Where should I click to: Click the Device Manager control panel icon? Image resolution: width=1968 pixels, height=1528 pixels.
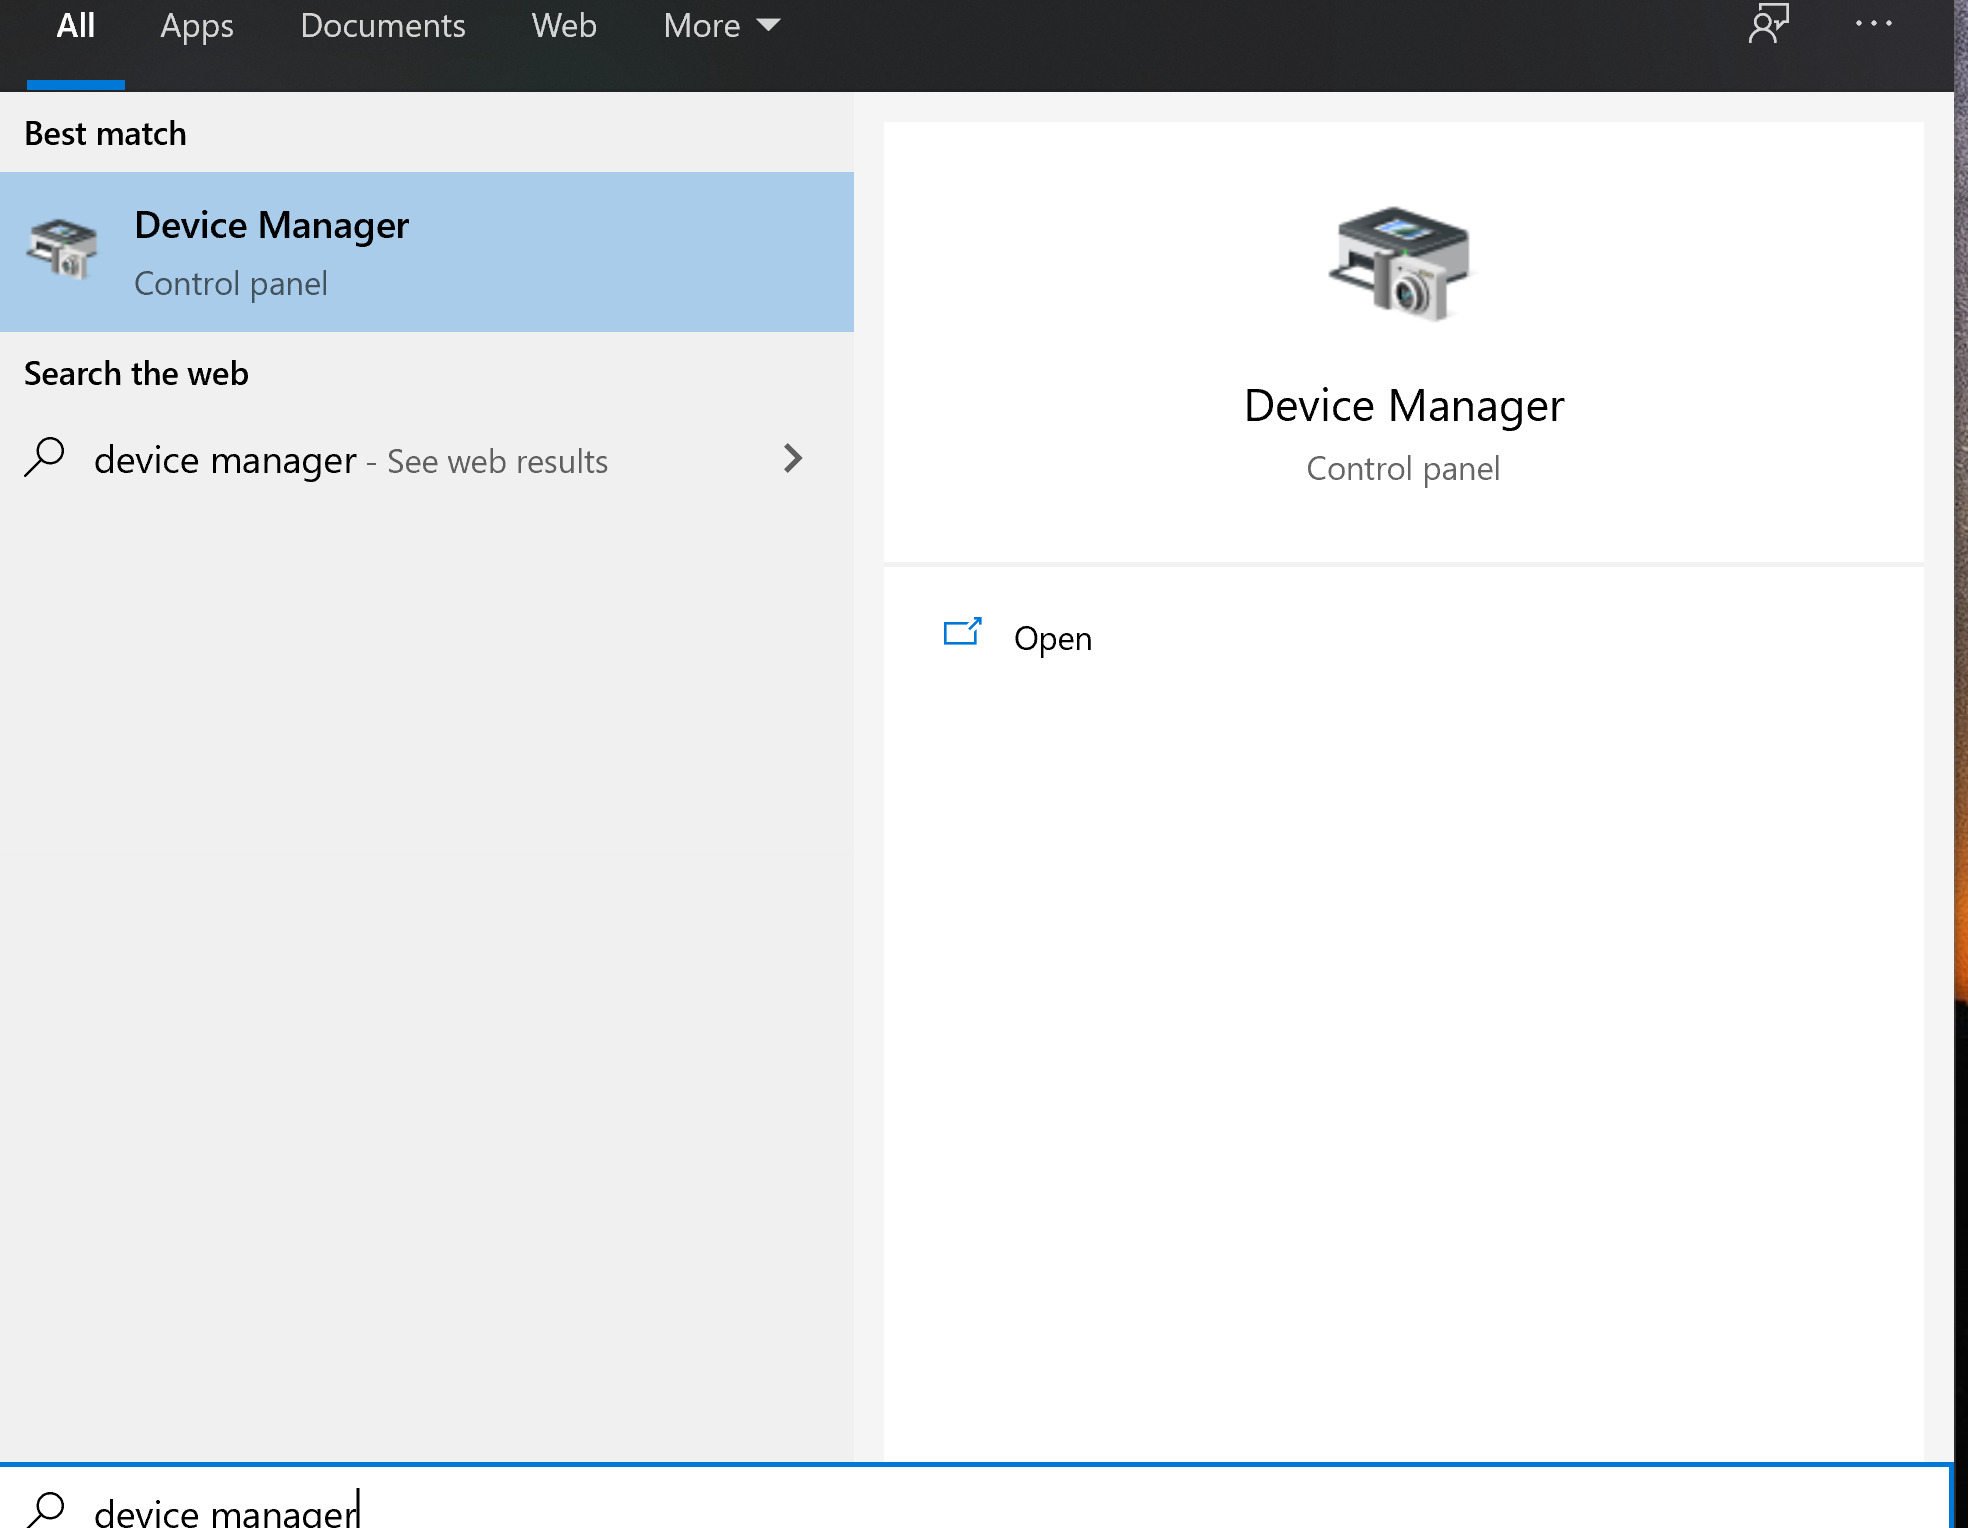click(x=1401, y=263)
